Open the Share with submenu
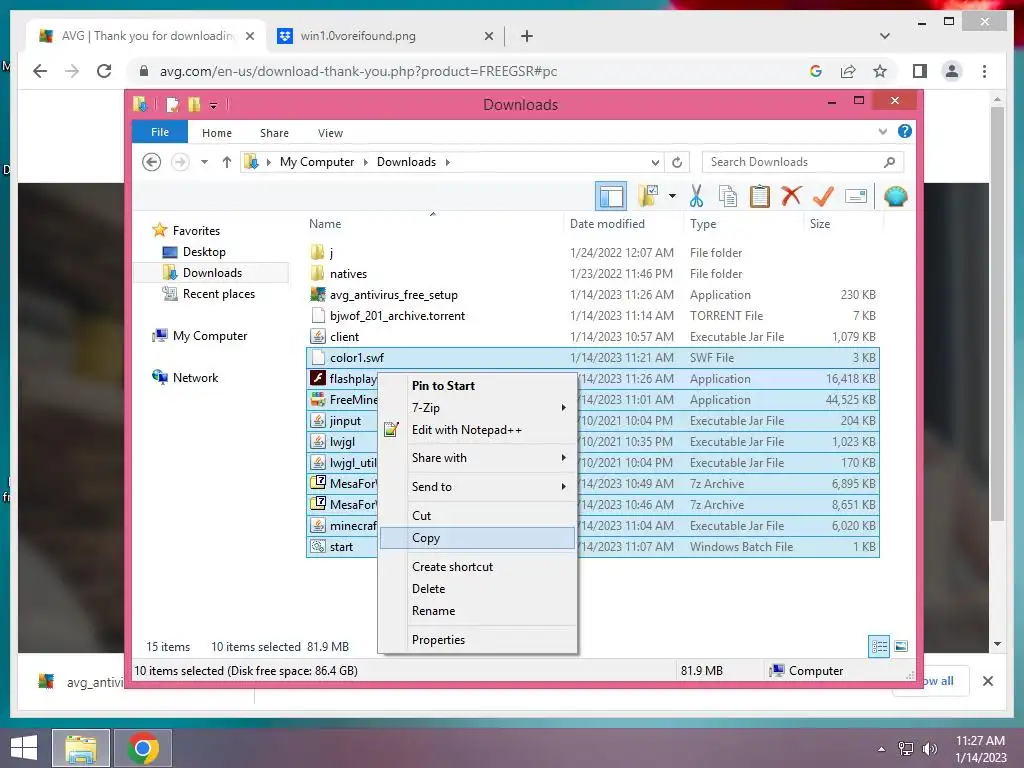This screenshot has height=768, width=1024. [477, 458]
